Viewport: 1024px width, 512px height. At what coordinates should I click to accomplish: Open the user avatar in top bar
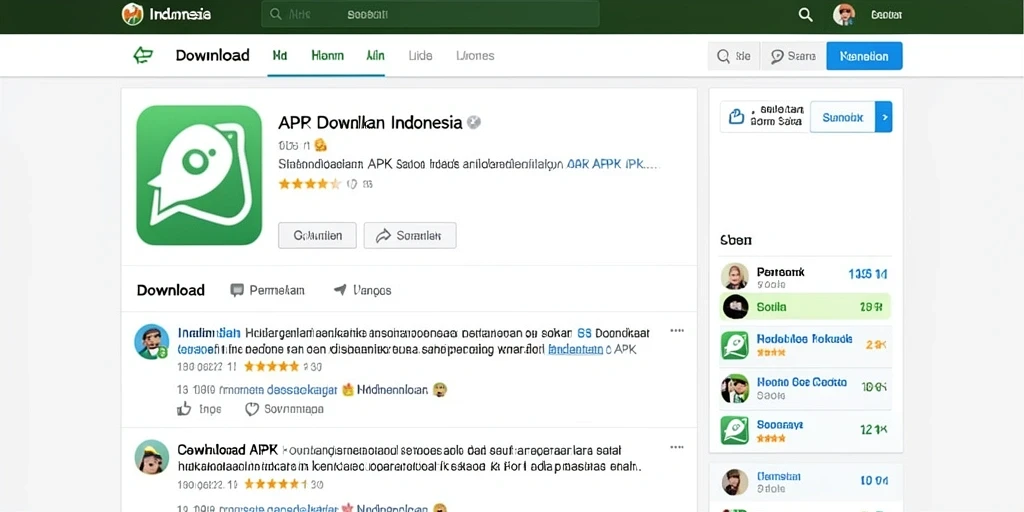(844, 14)
